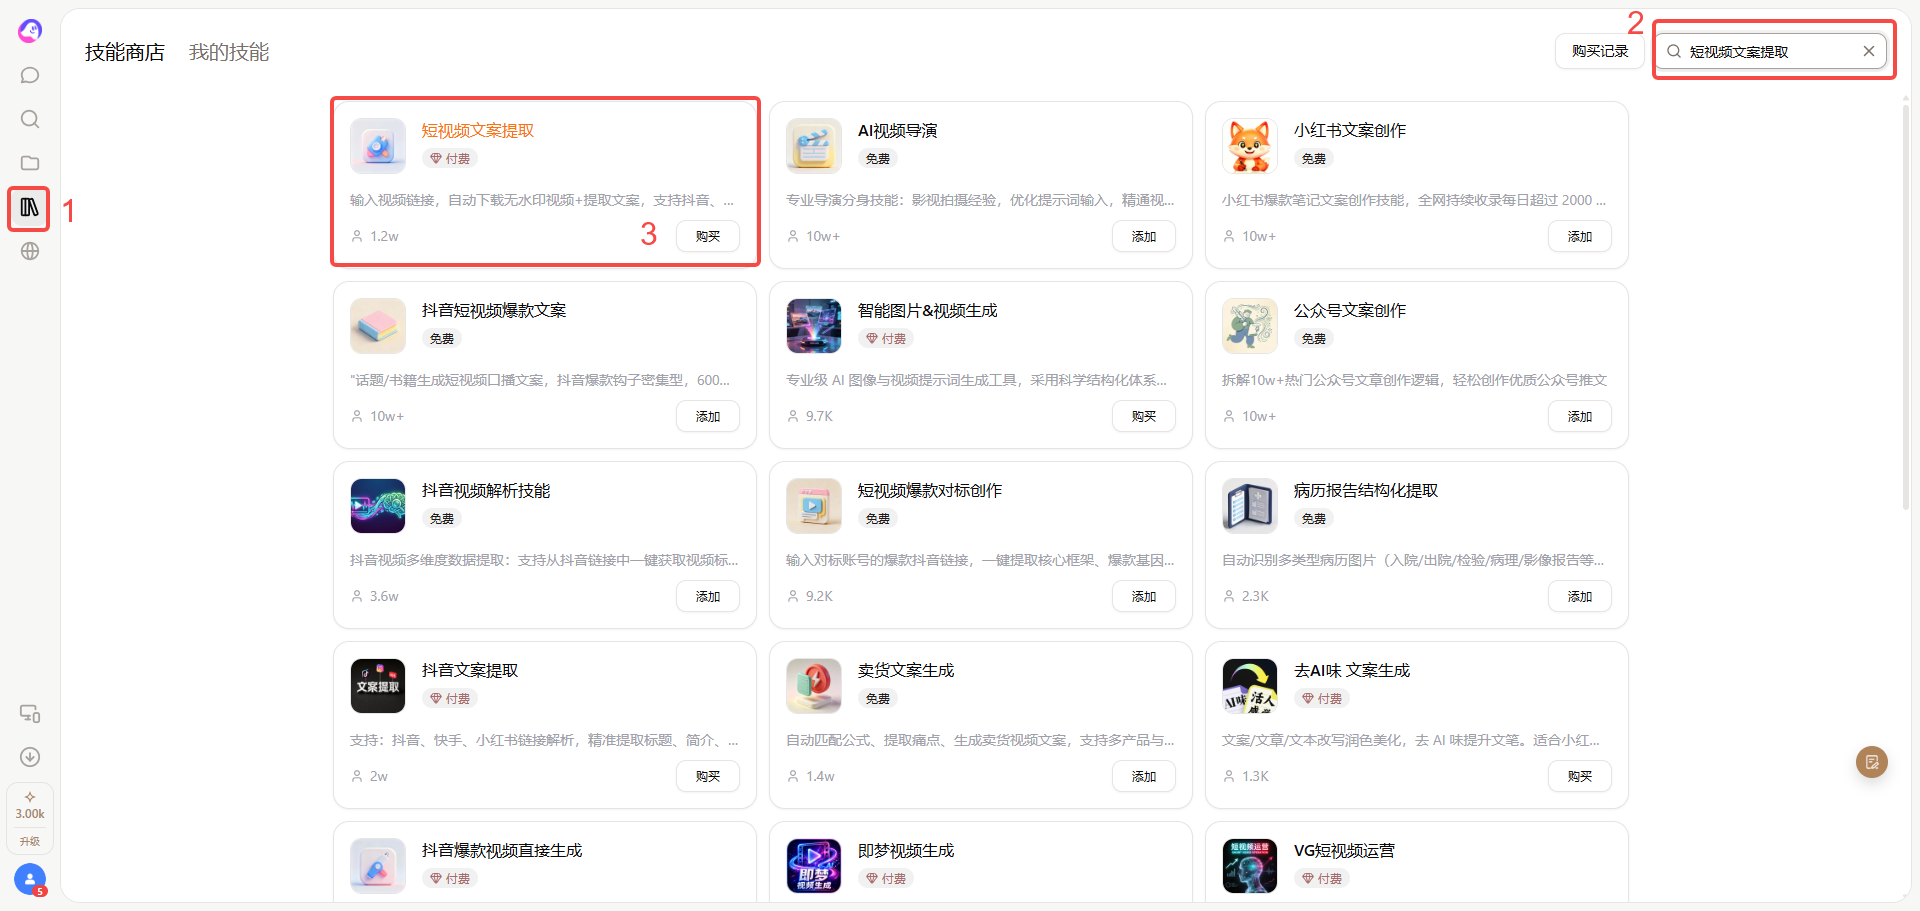Add the 公众号文案创作 skill
This screenshot has height=911, width=1920.
pyautogui.click(x=1580, y=416)
